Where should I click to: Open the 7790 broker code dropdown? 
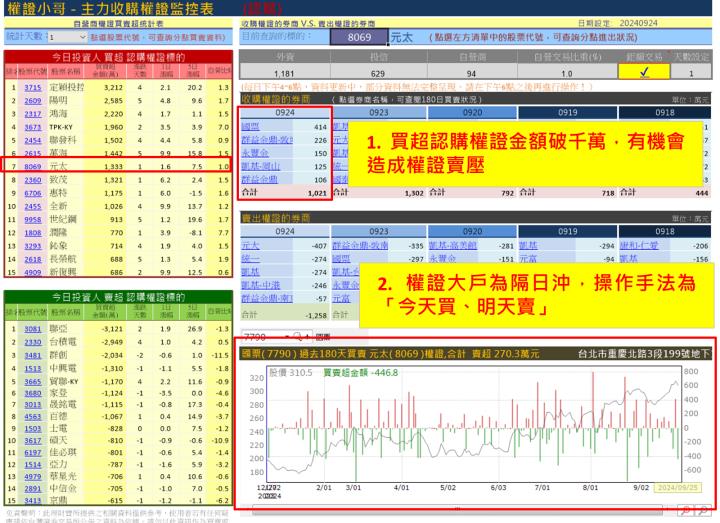[288, 337]
